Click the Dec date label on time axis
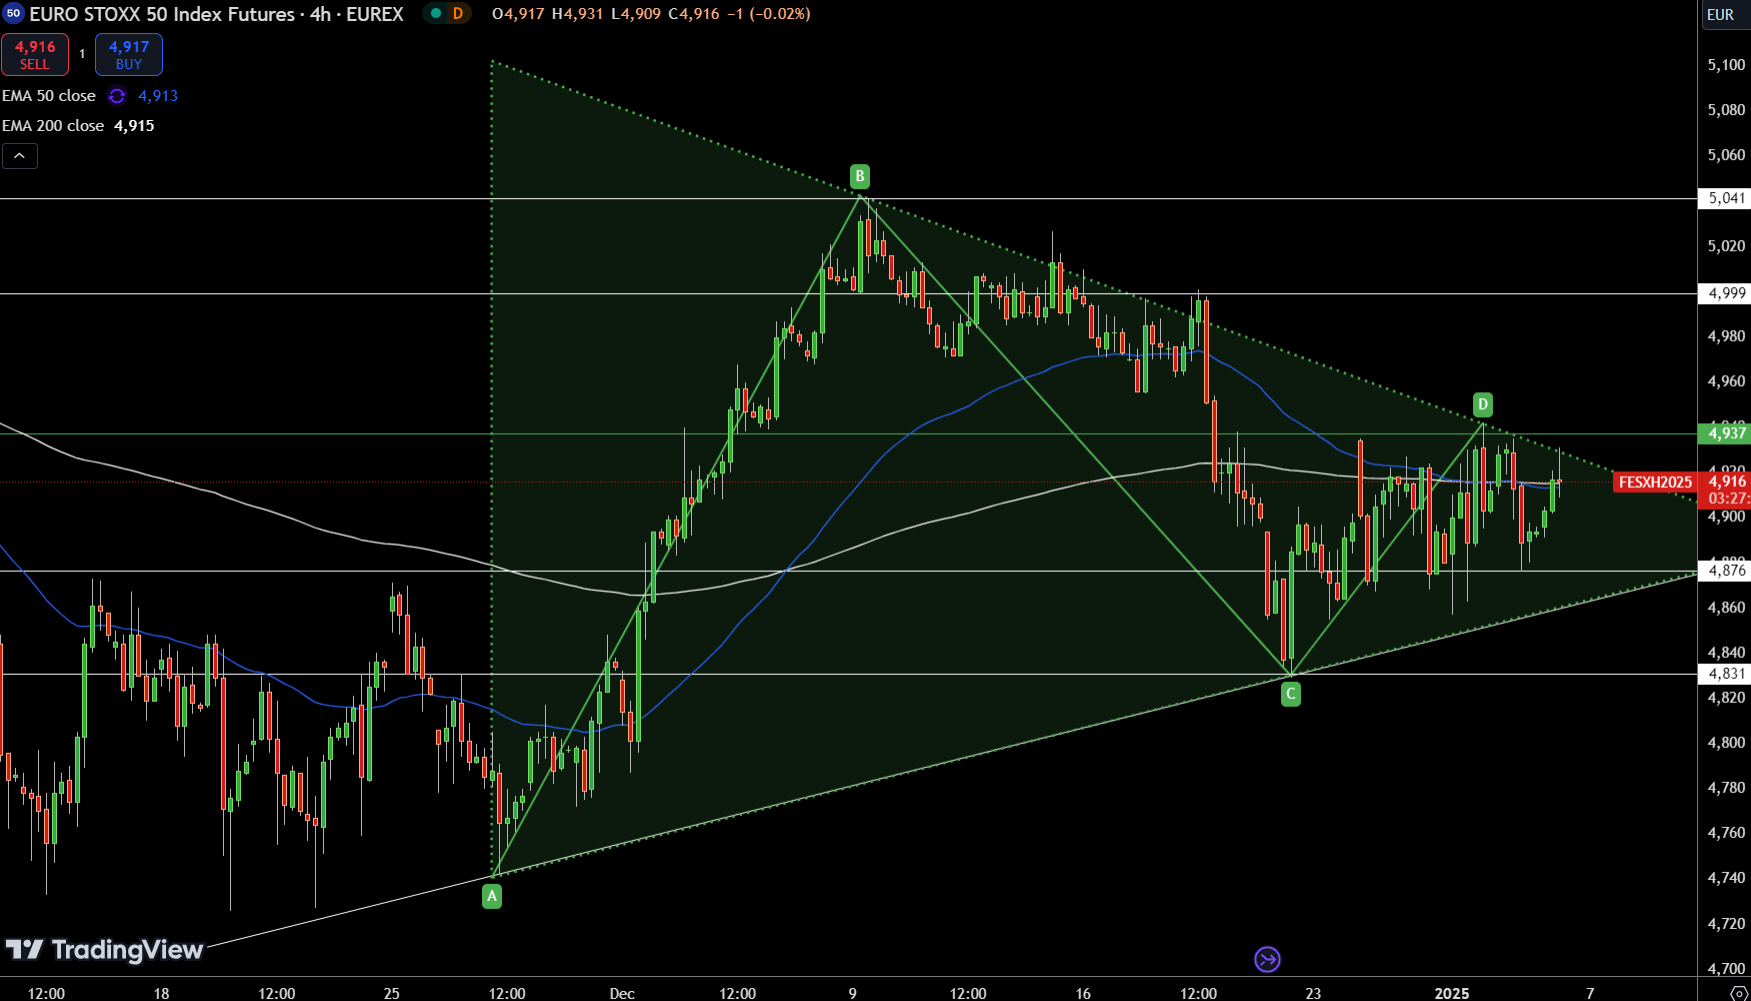 pos(622,993)
